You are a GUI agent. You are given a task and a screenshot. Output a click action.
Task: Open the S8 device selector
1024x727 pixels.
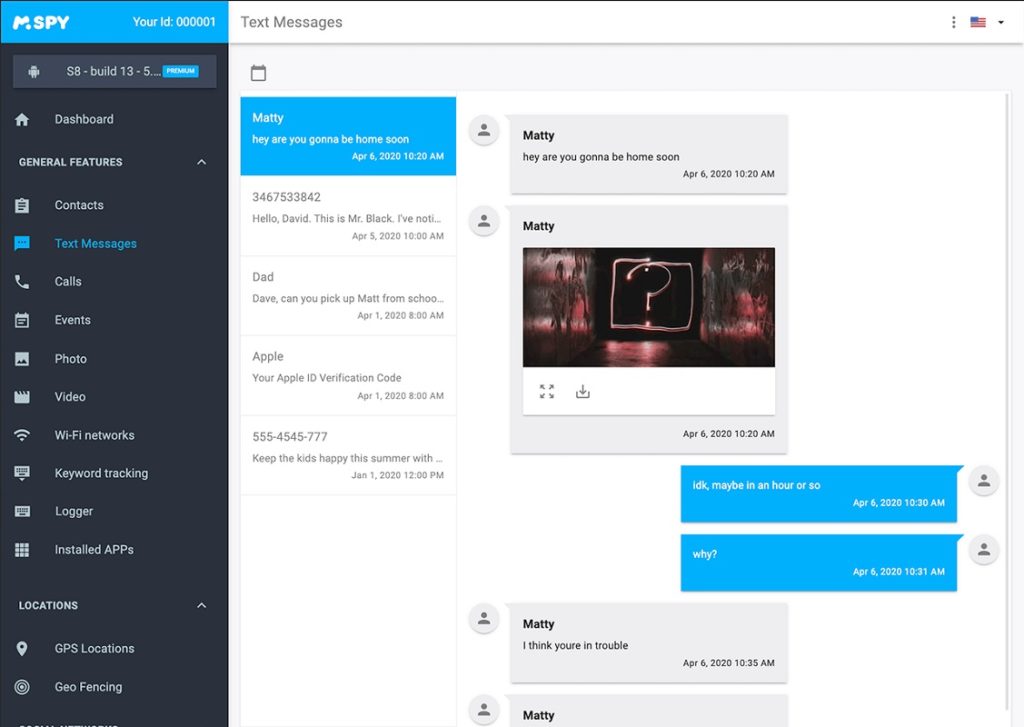[x=114, y=72]
